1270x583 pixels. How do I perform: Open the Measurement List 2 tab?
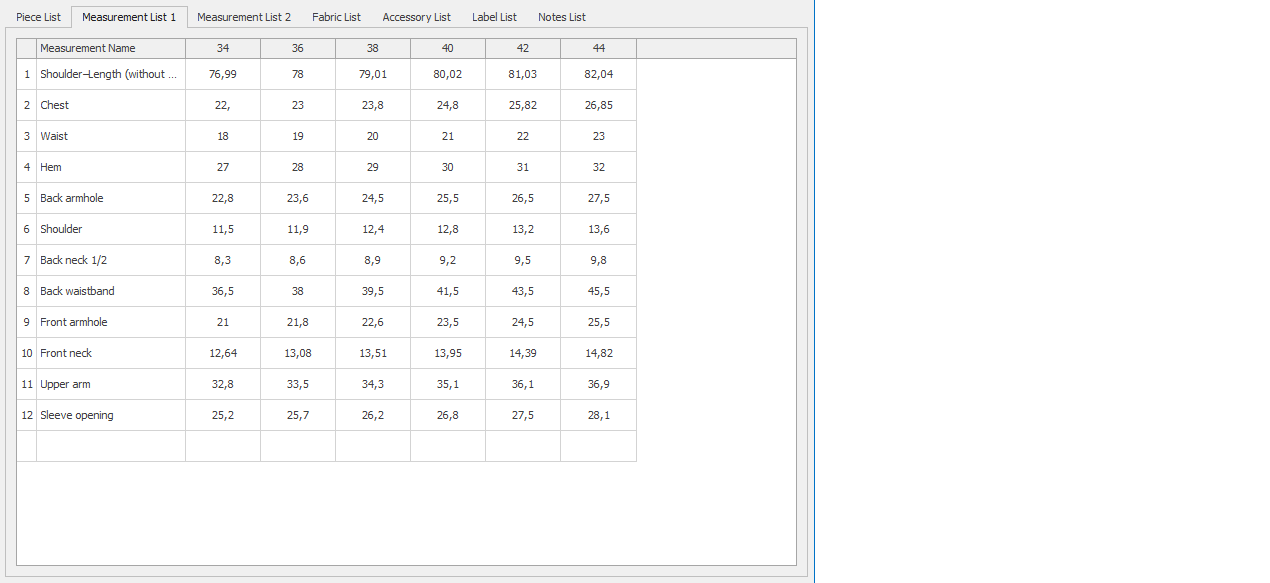(x=244, y=17)
